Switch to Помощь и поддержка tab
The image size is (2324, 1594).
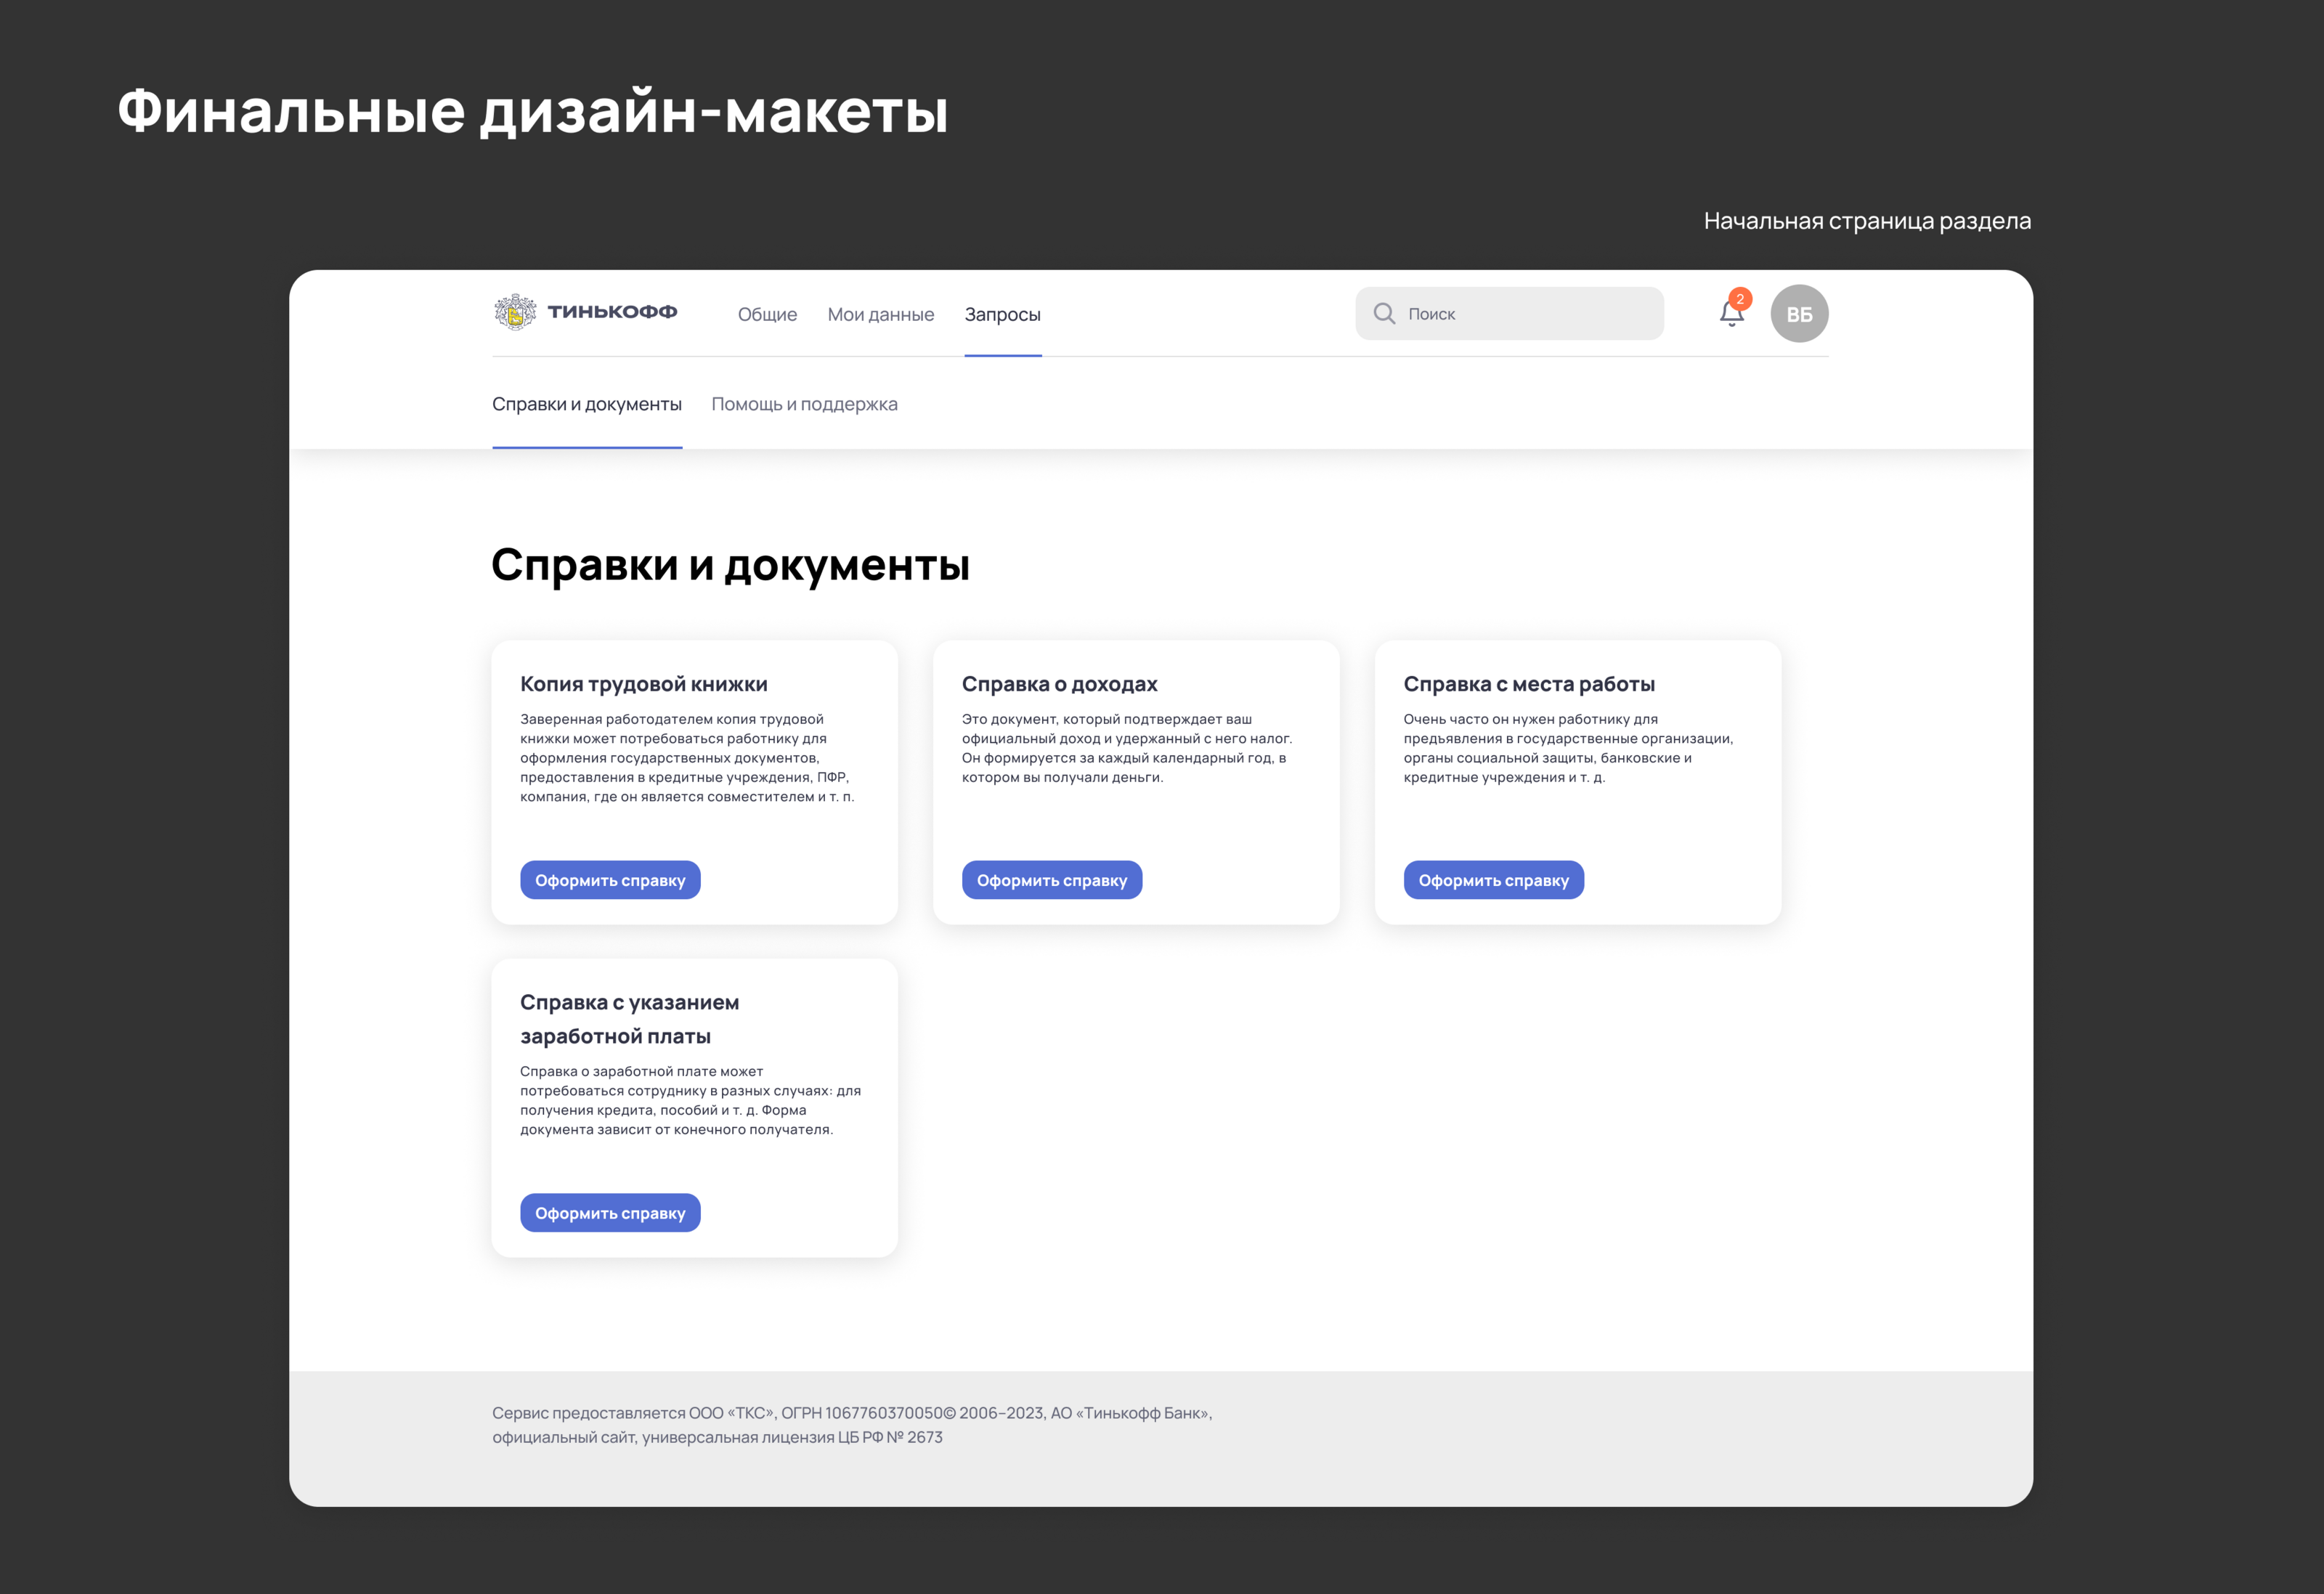804,405
